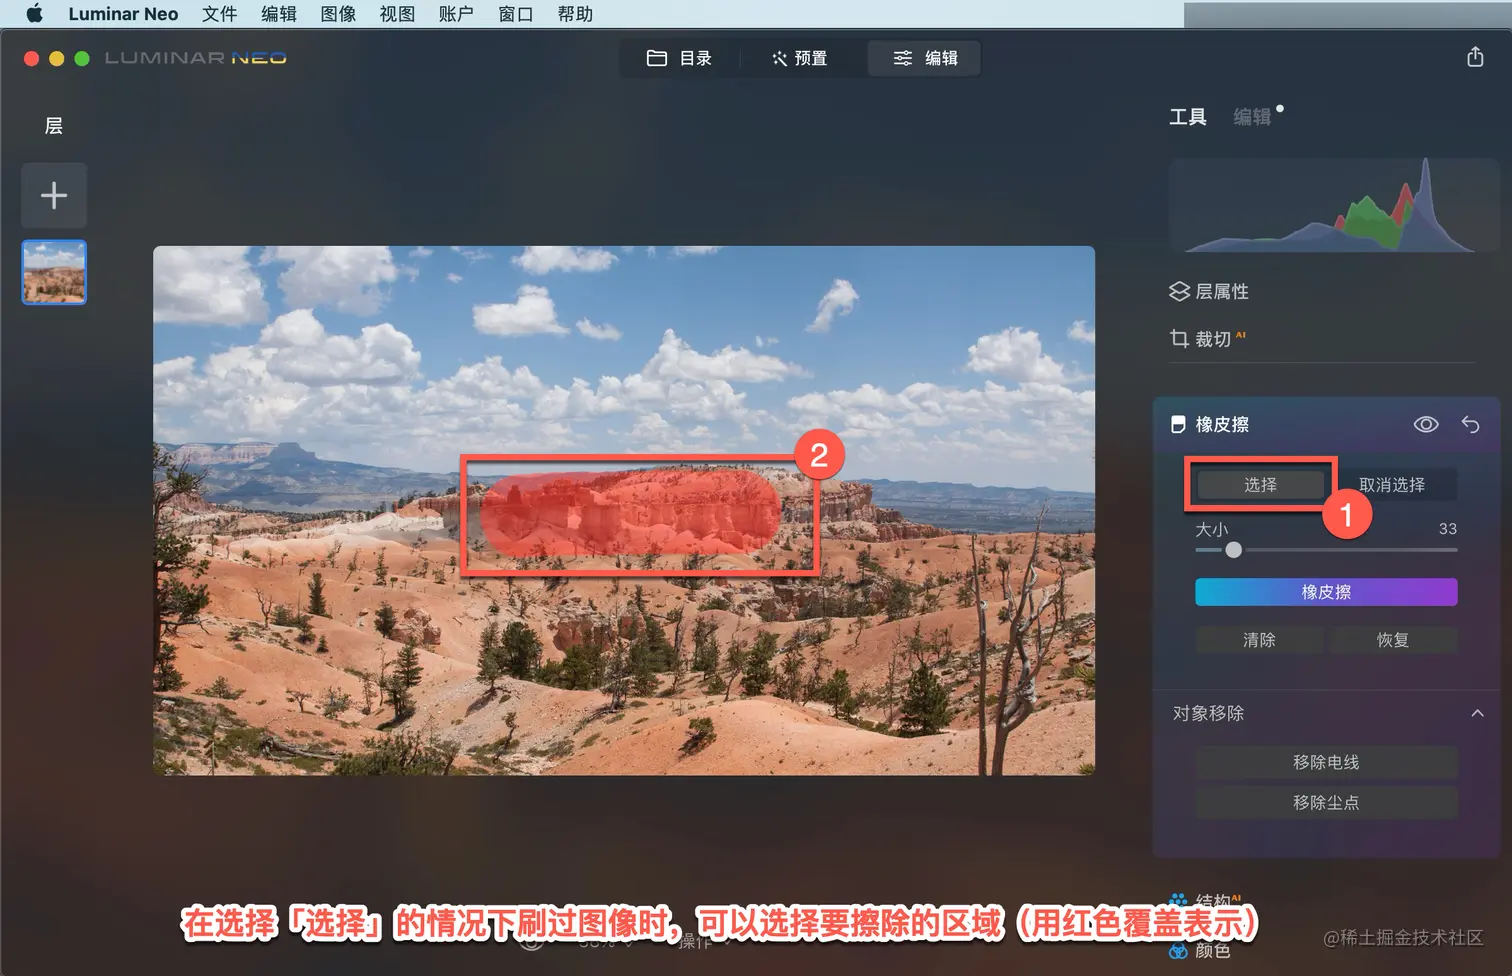The height and width of the screenshot is (976, 1512).
Task: Adjust the 大小 size slider handle
Action: coord(1233,549)
